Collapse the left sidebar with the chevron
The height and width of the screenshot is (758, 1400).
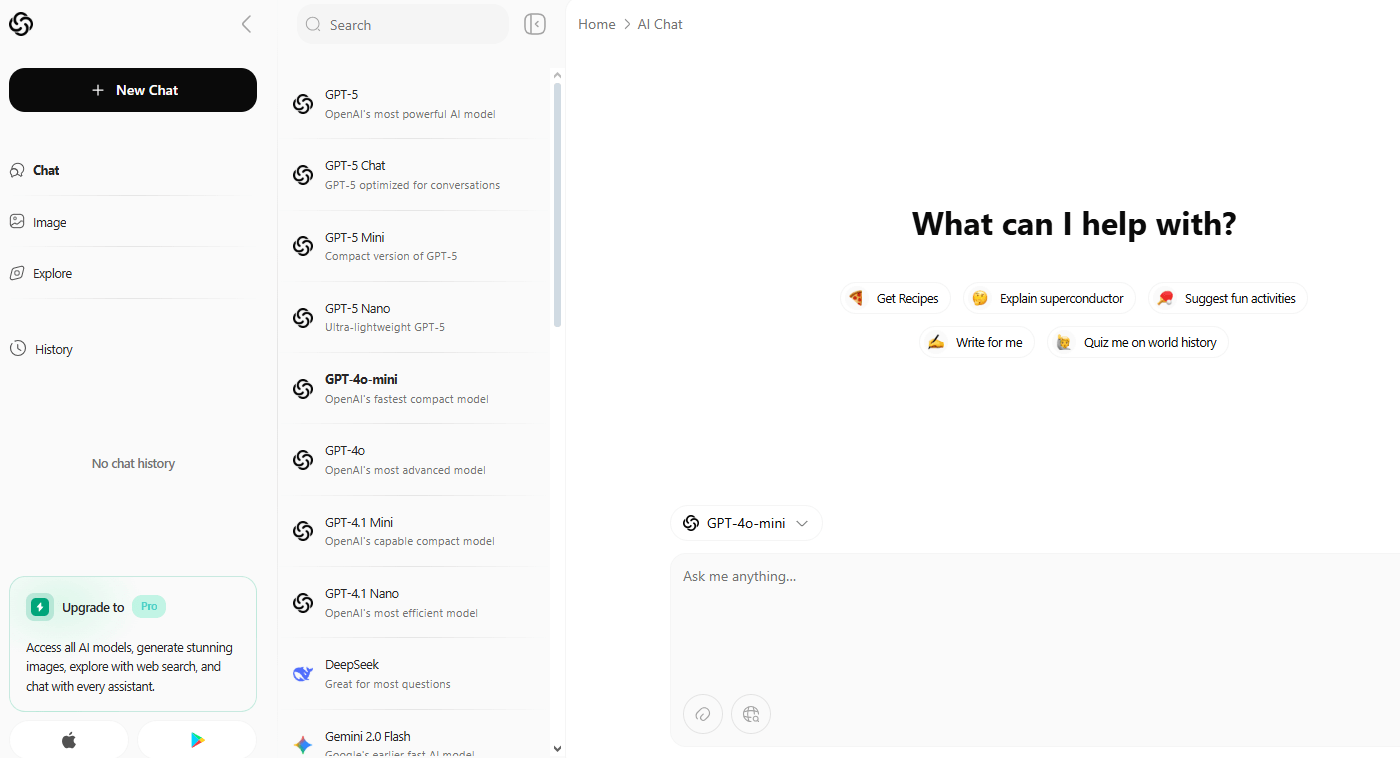pyautogui.click(x=246, y=24)
